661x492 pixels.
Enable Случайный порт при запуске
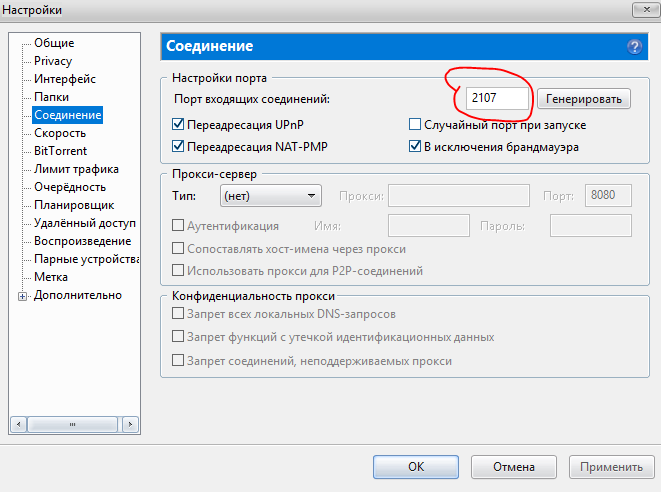[x=415, y=125]
